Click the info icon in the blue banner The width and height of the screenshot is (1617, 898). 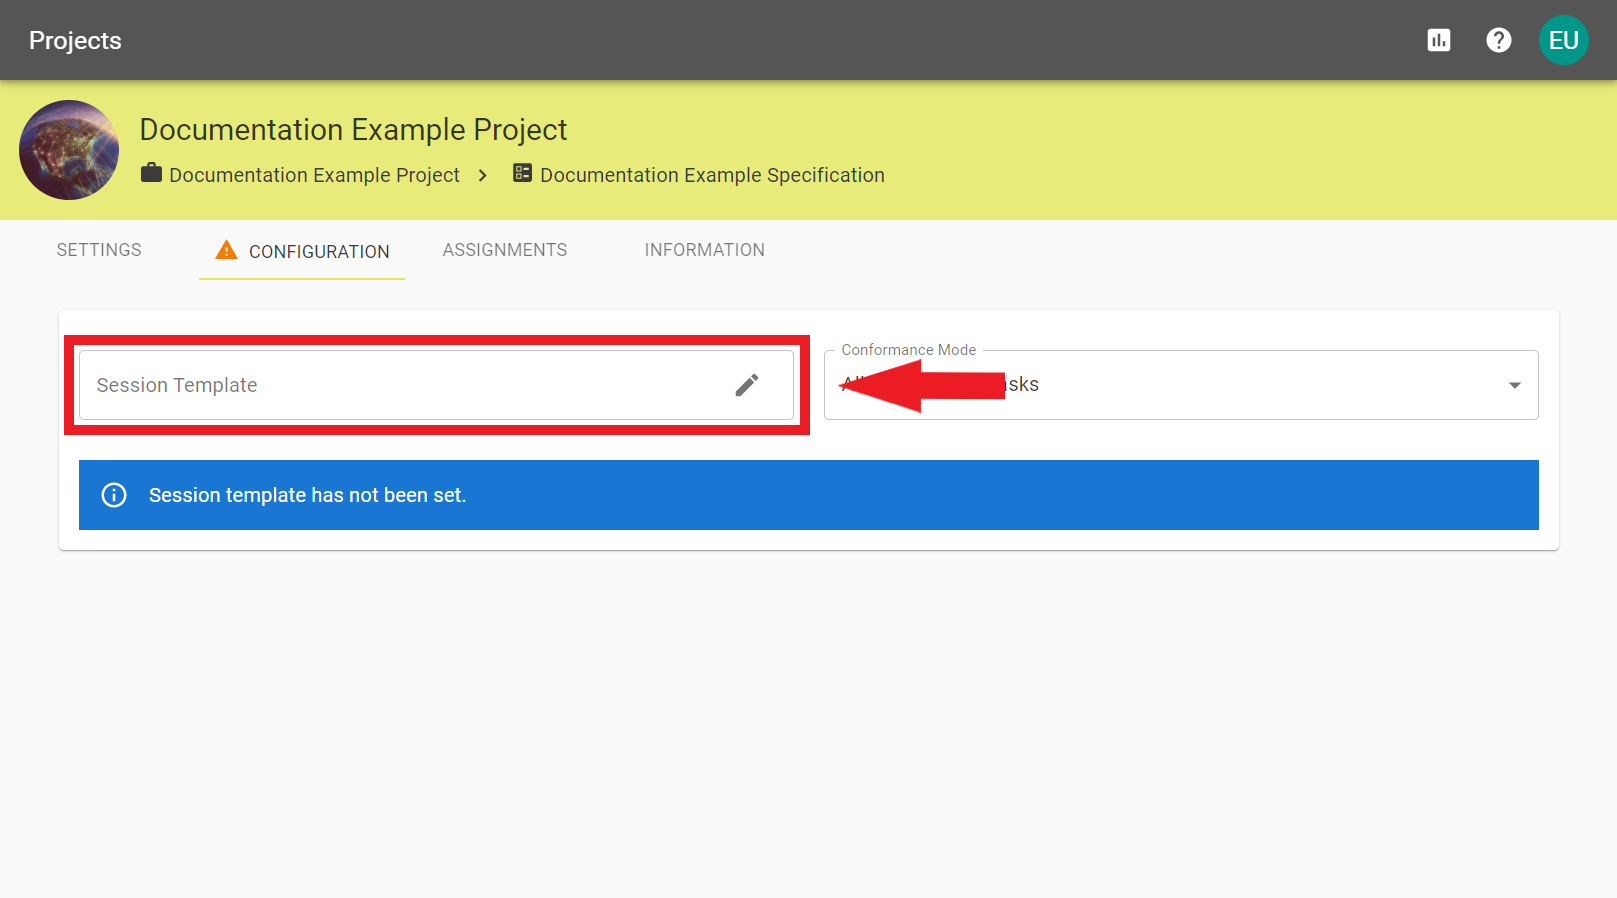(x=114, y=495)
